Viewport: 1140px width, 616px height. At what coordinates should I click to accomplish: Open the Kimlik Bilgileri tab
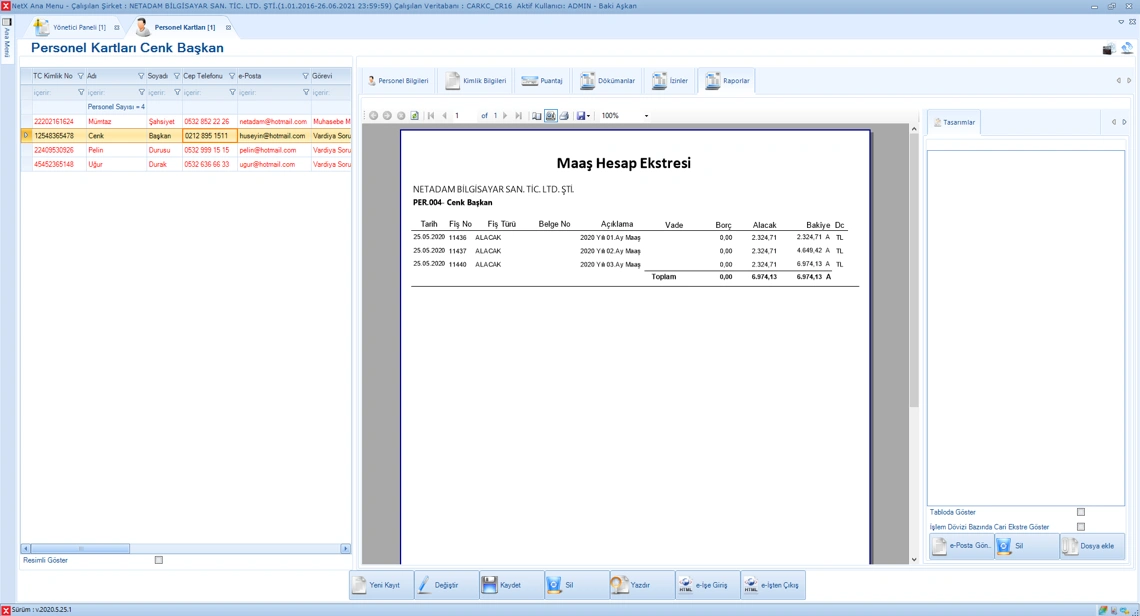[476, 81]
